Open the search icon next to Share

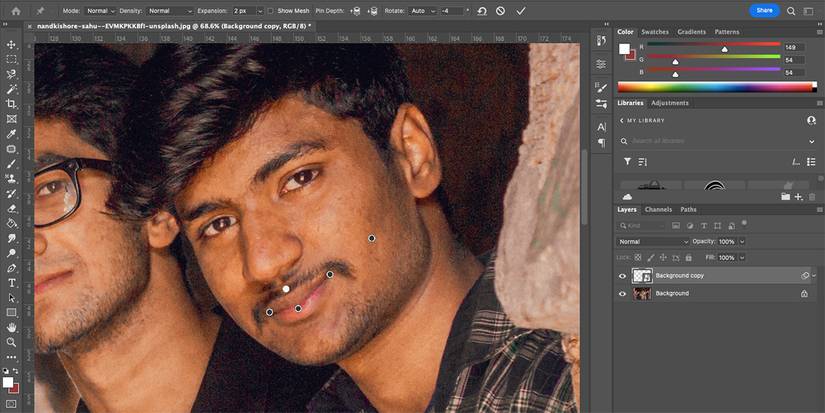click(x=791, y=10)
